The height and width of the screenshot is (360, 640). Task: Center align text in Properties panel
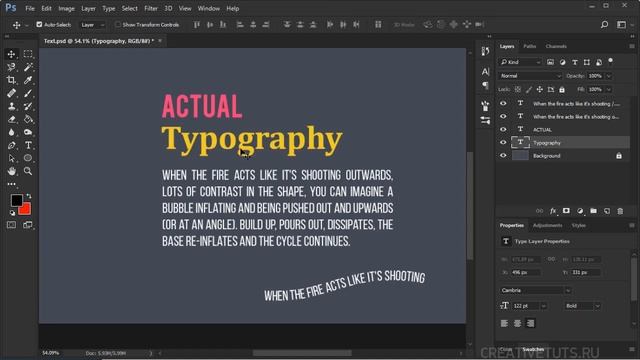point(517,323)
